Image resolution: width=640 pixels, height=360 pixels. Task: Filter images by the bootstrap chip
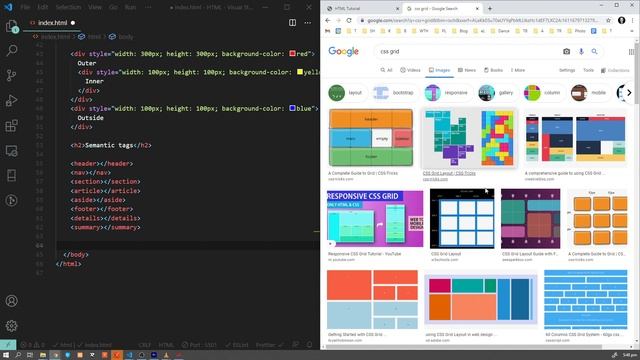pos(394,93)
